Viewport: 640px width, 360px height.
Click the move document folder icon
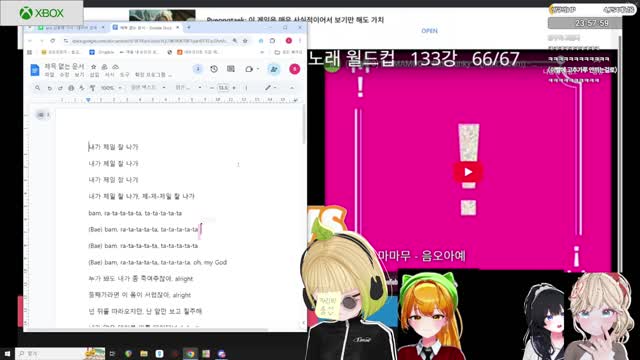point(104,67)
